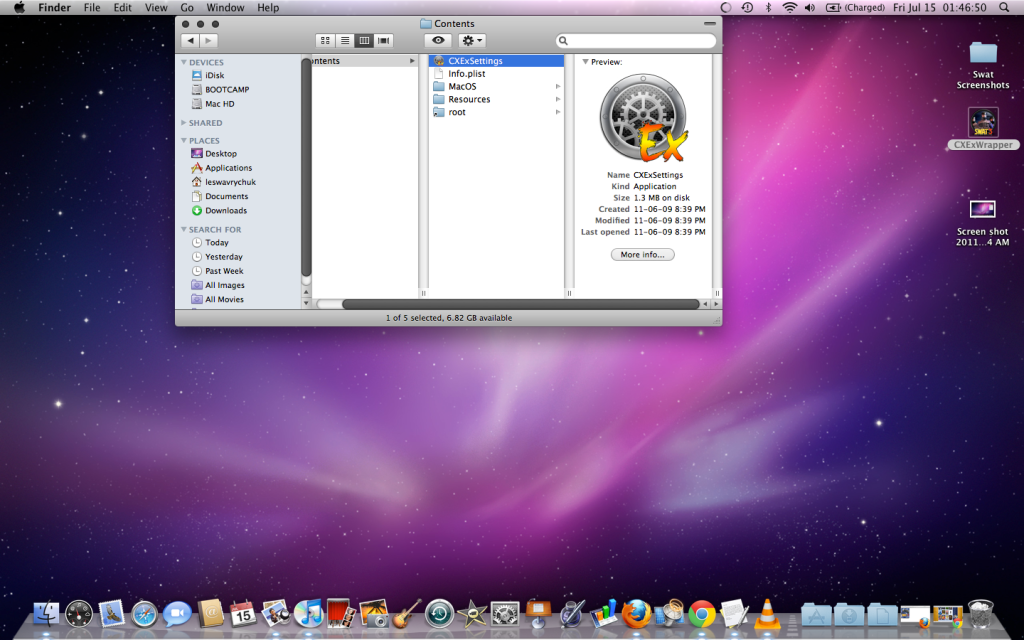The width and height of the screenshot is (1024, 640).
Task: Click the Quick Look eye button
Action: pyautogui.click(x=438, y=40)
